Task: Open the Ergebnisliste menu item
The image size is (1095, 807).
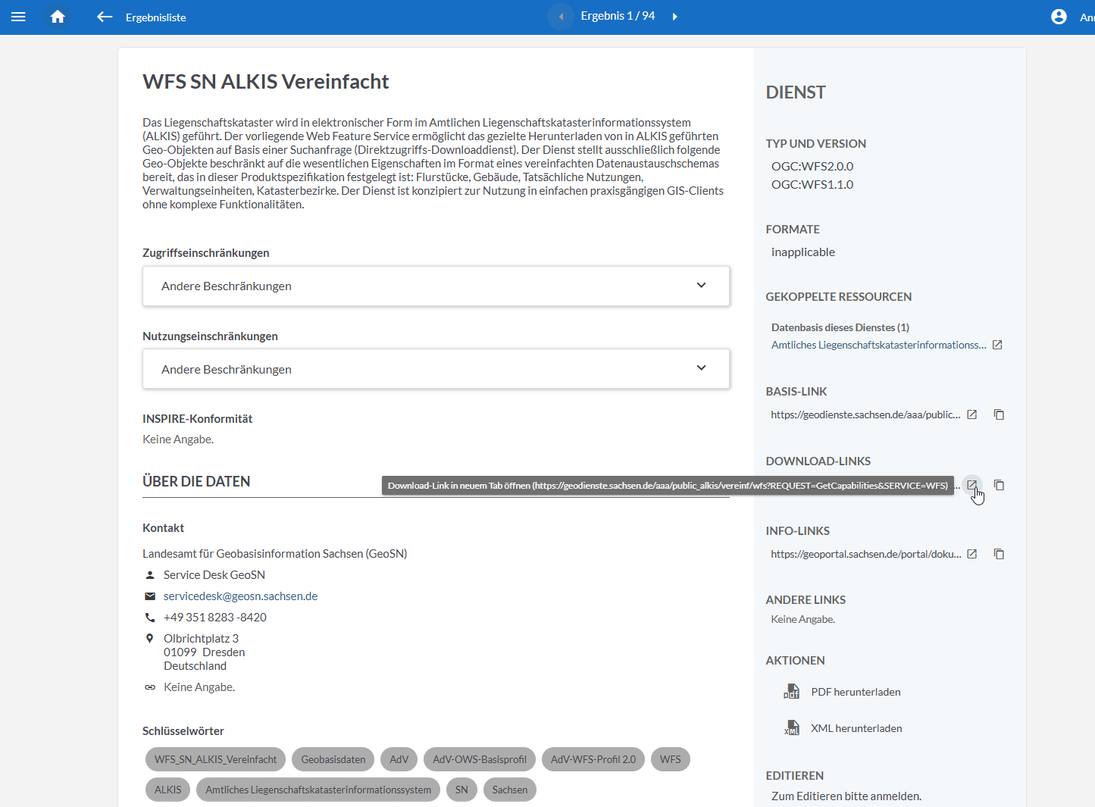Action: point(155,16)
